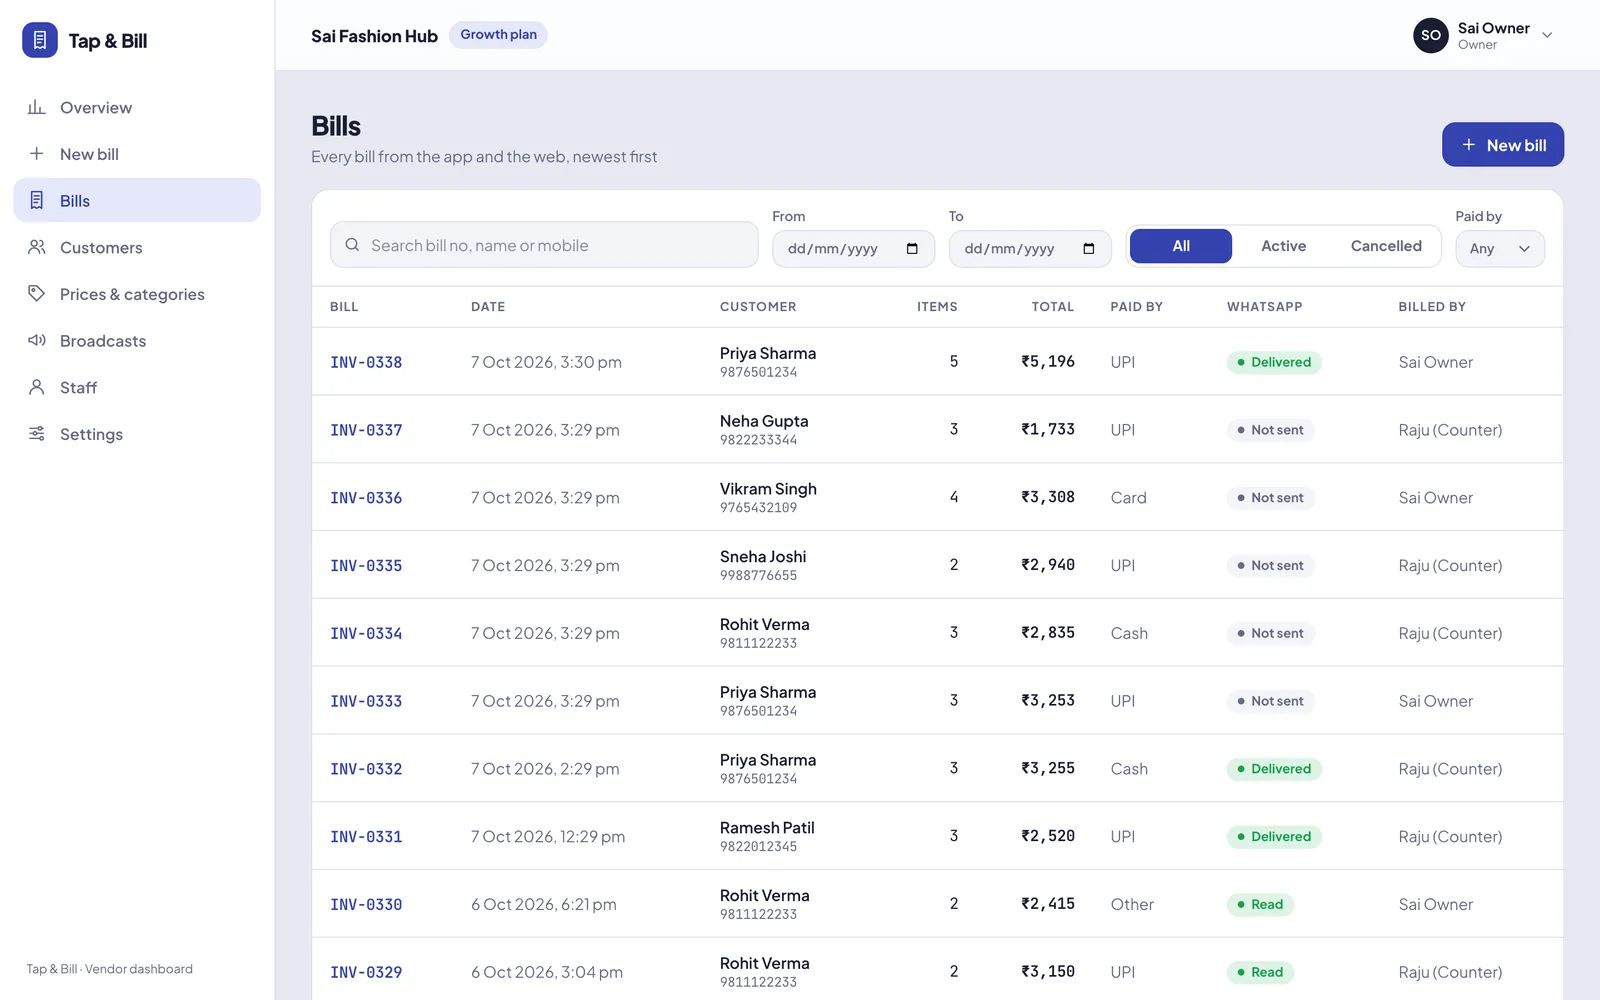Select the Cancelled status filter

tap(1386, 246)
